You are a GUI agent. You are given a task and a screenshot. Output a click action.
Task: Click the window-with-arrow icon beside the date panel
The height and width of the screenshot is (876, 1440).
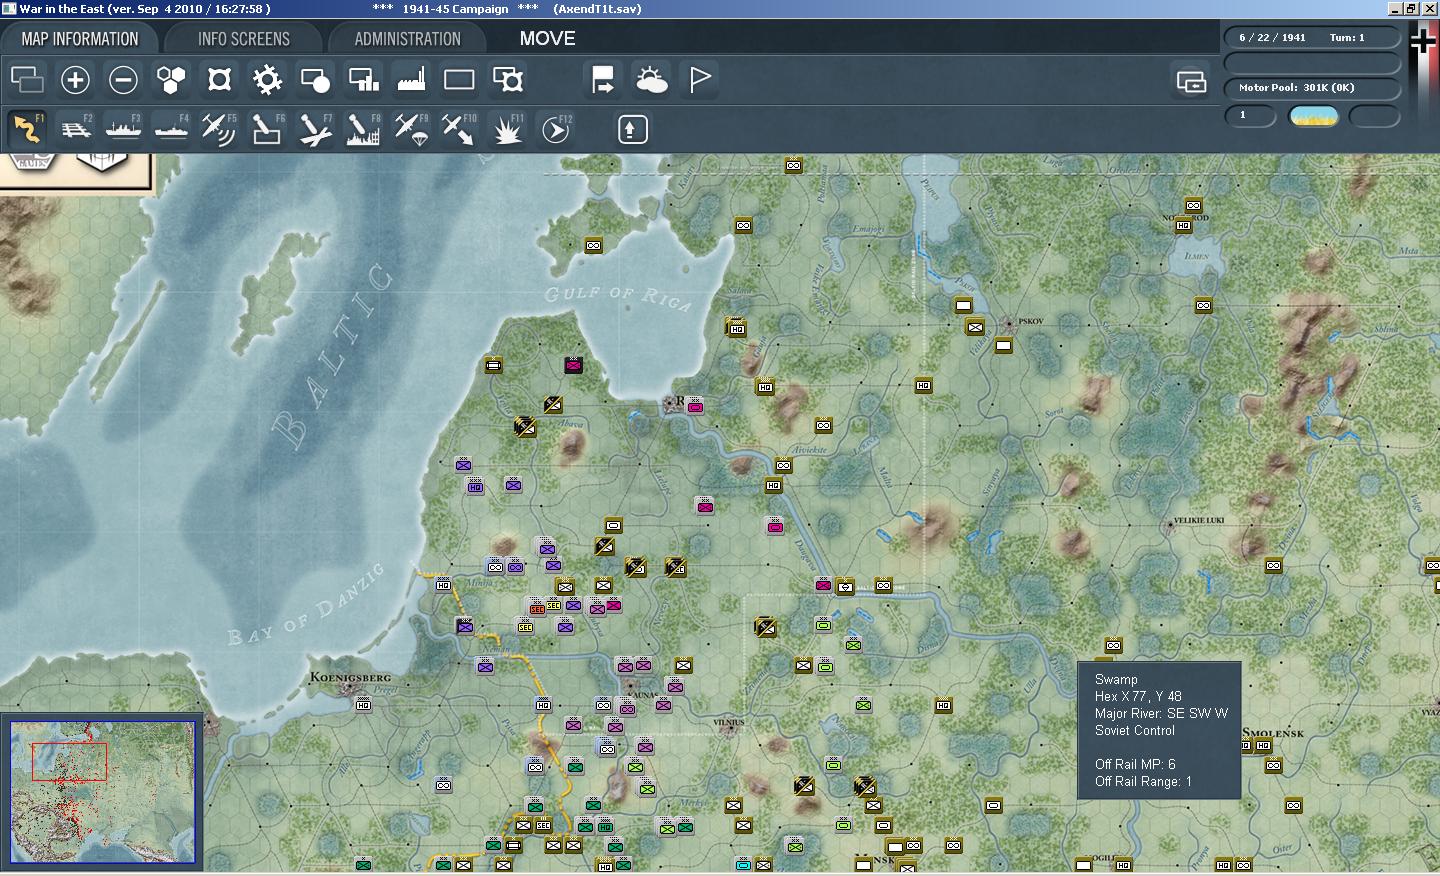point(1191,81)
